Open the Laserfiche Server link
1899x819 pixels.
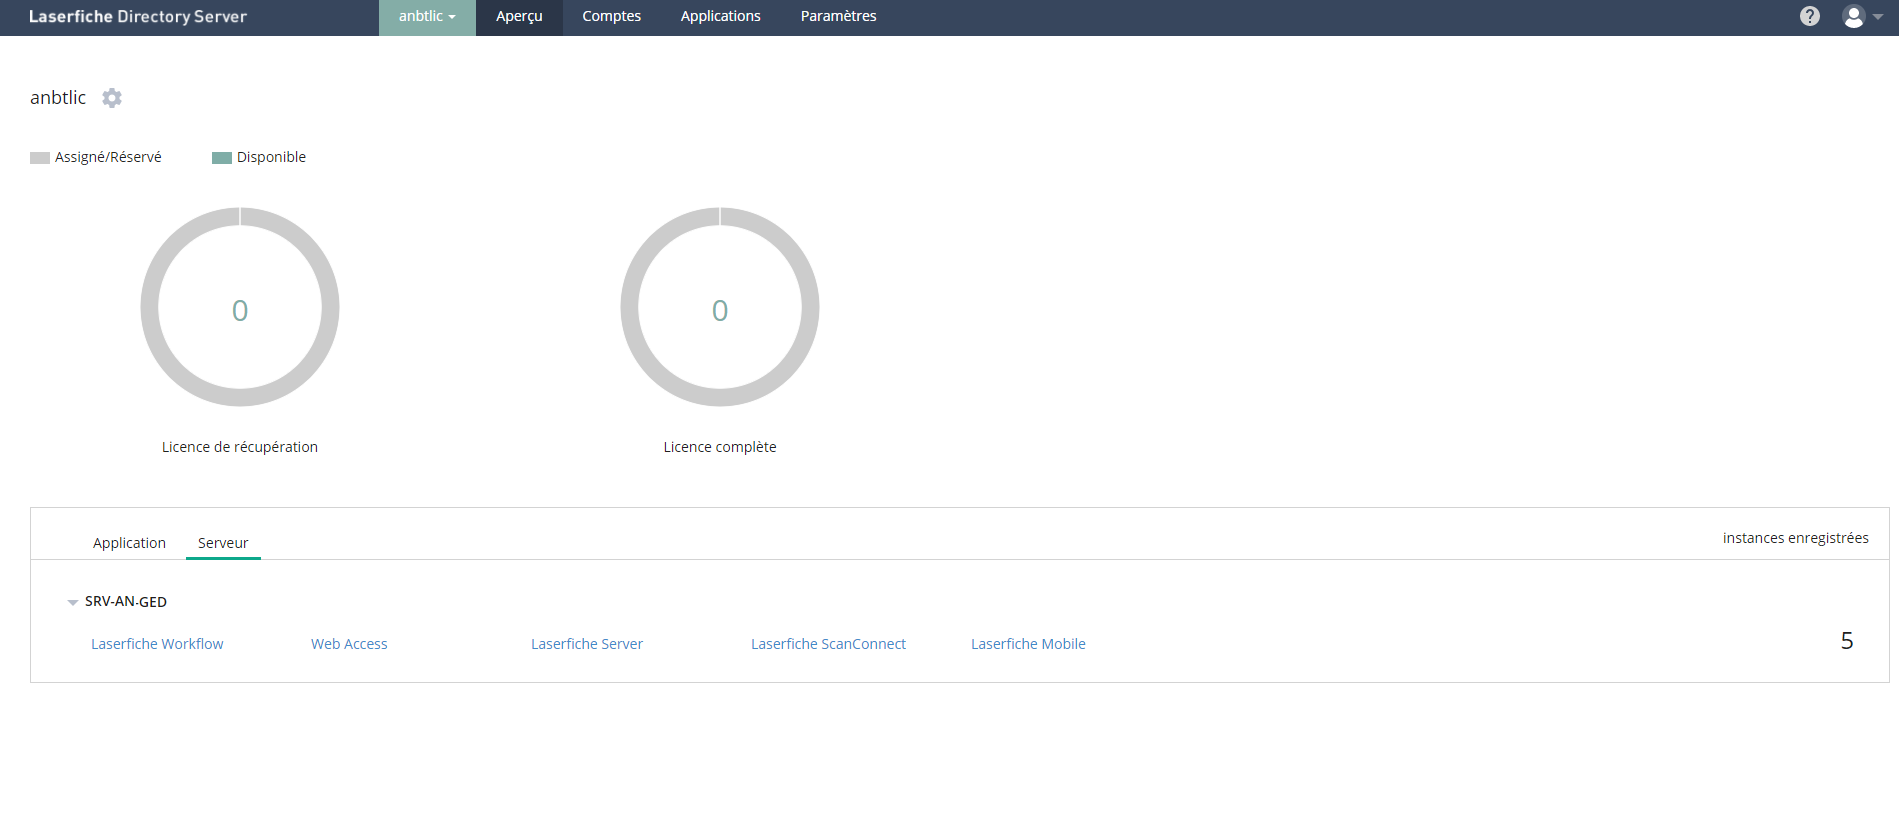pyautogui.click(x=587, y=644)
